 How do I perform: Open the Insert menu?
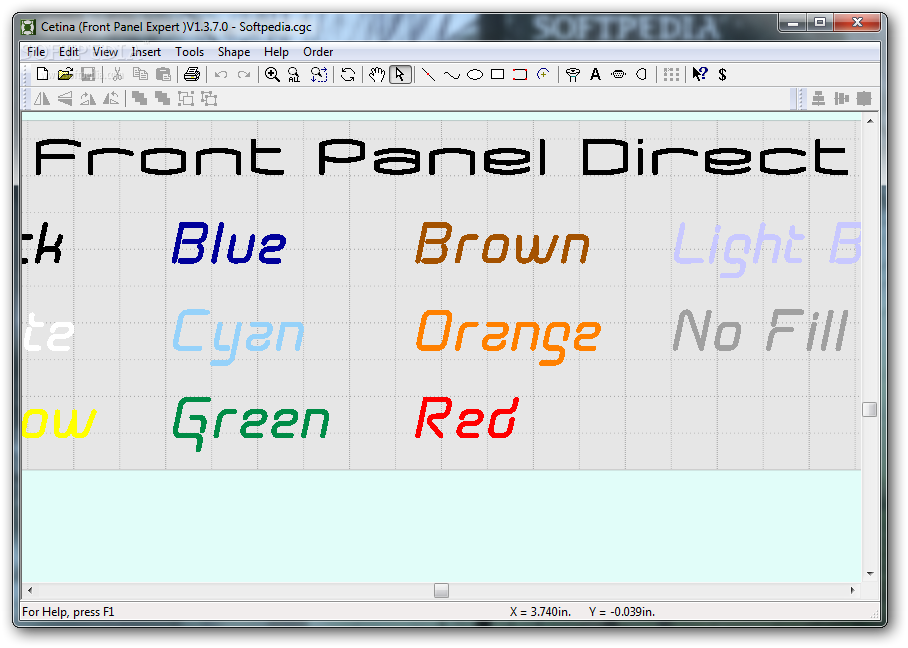(x=146, y=52)
